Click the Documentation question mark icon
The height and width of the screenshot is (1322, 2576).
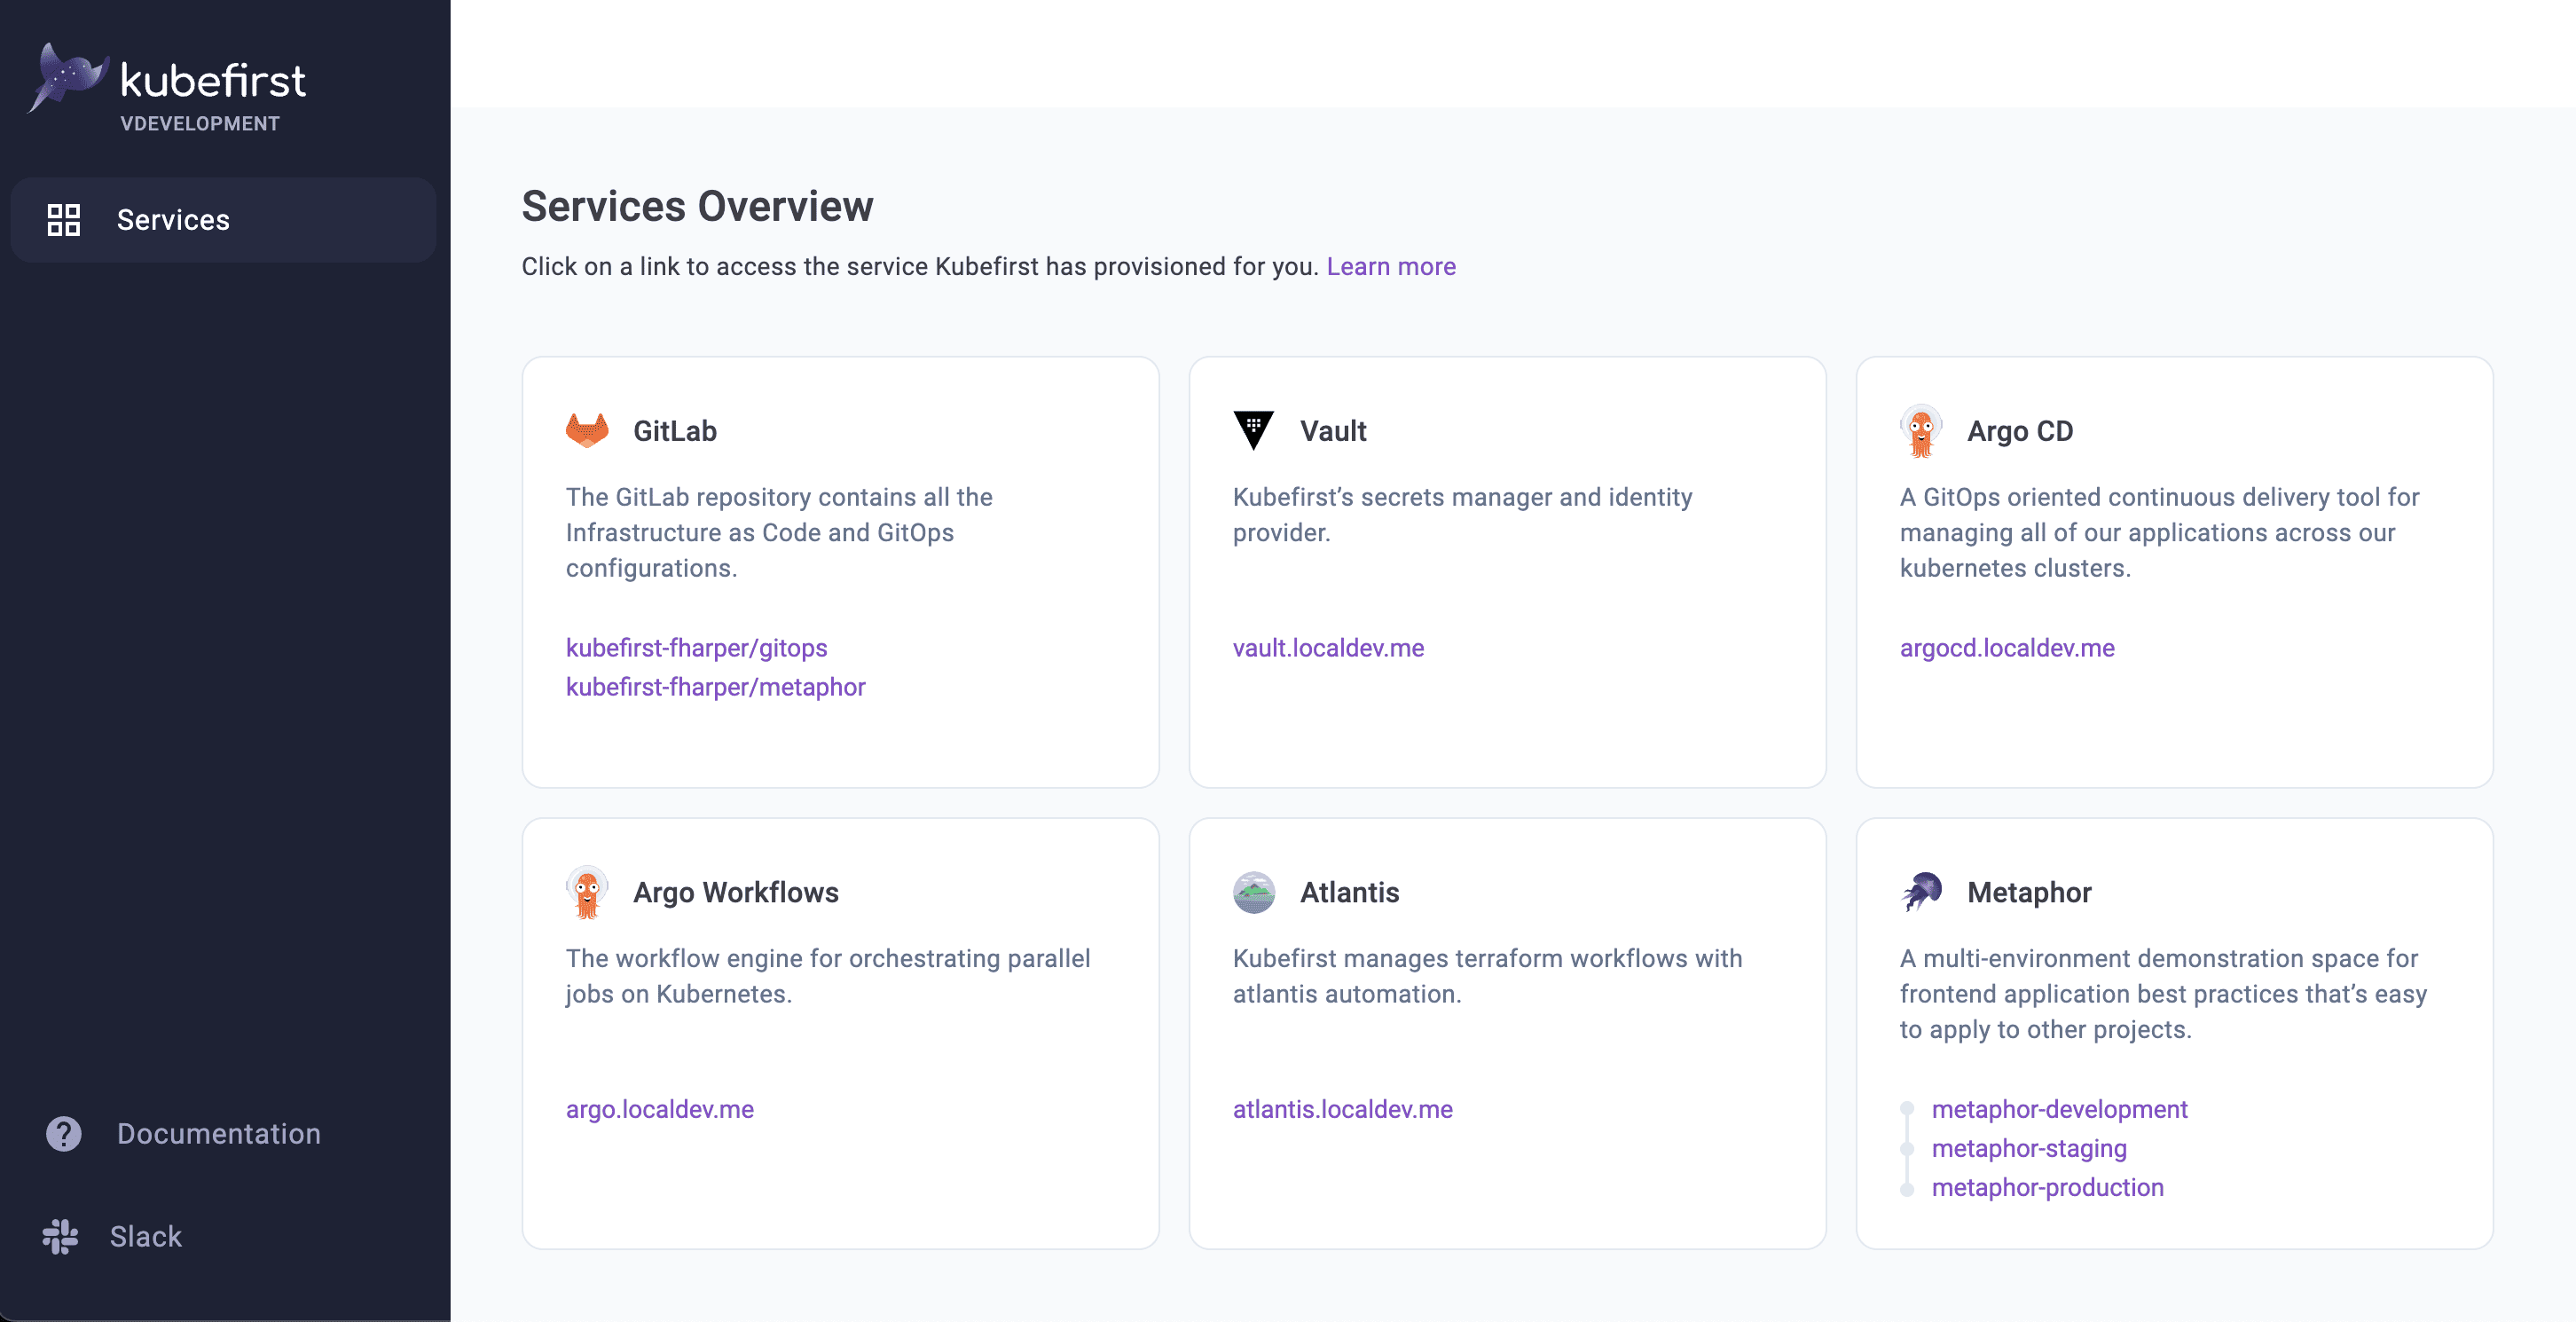64,1131
